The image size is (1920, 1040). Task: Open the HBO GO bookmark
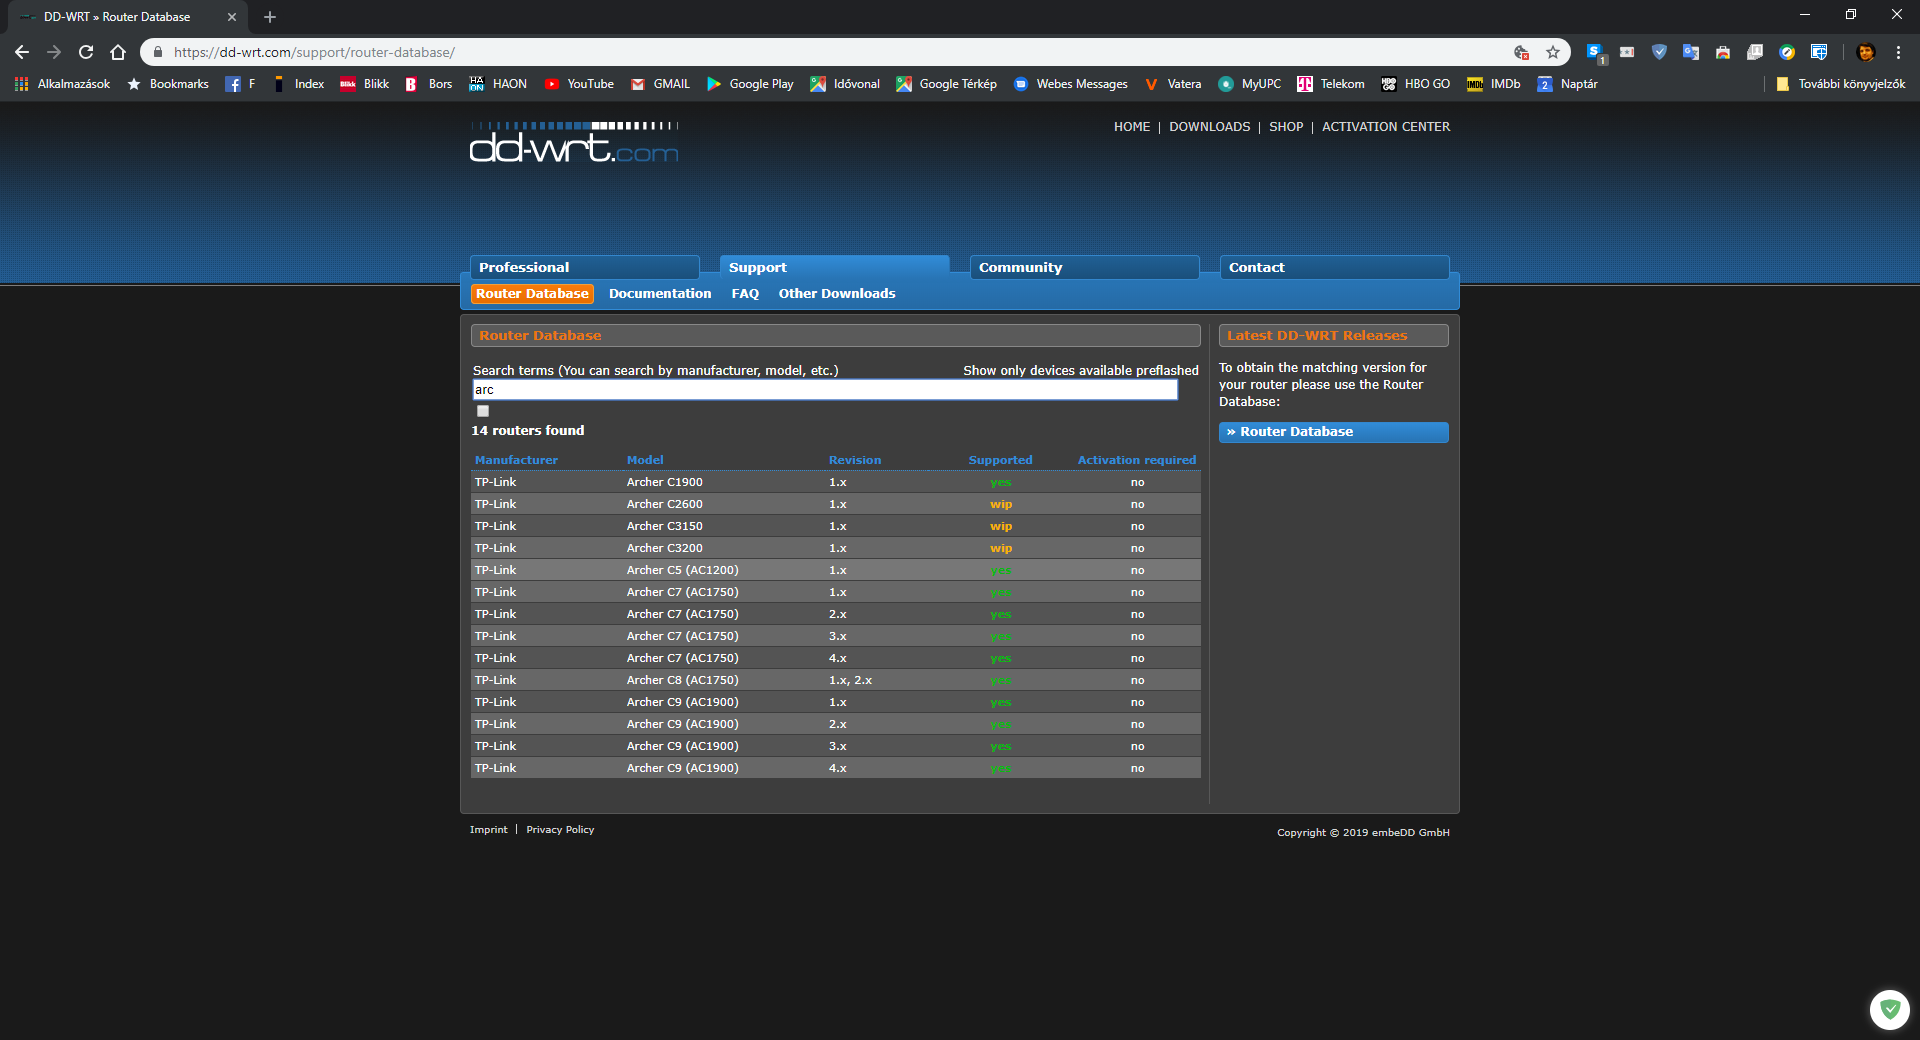point(1415,84)
